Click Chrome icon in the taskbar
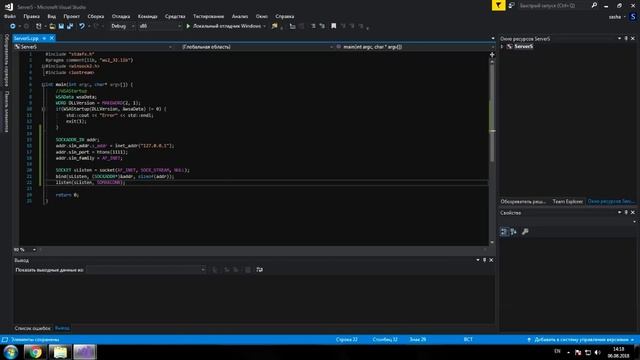This screenshot has height=360, width=640. point(35,352)
